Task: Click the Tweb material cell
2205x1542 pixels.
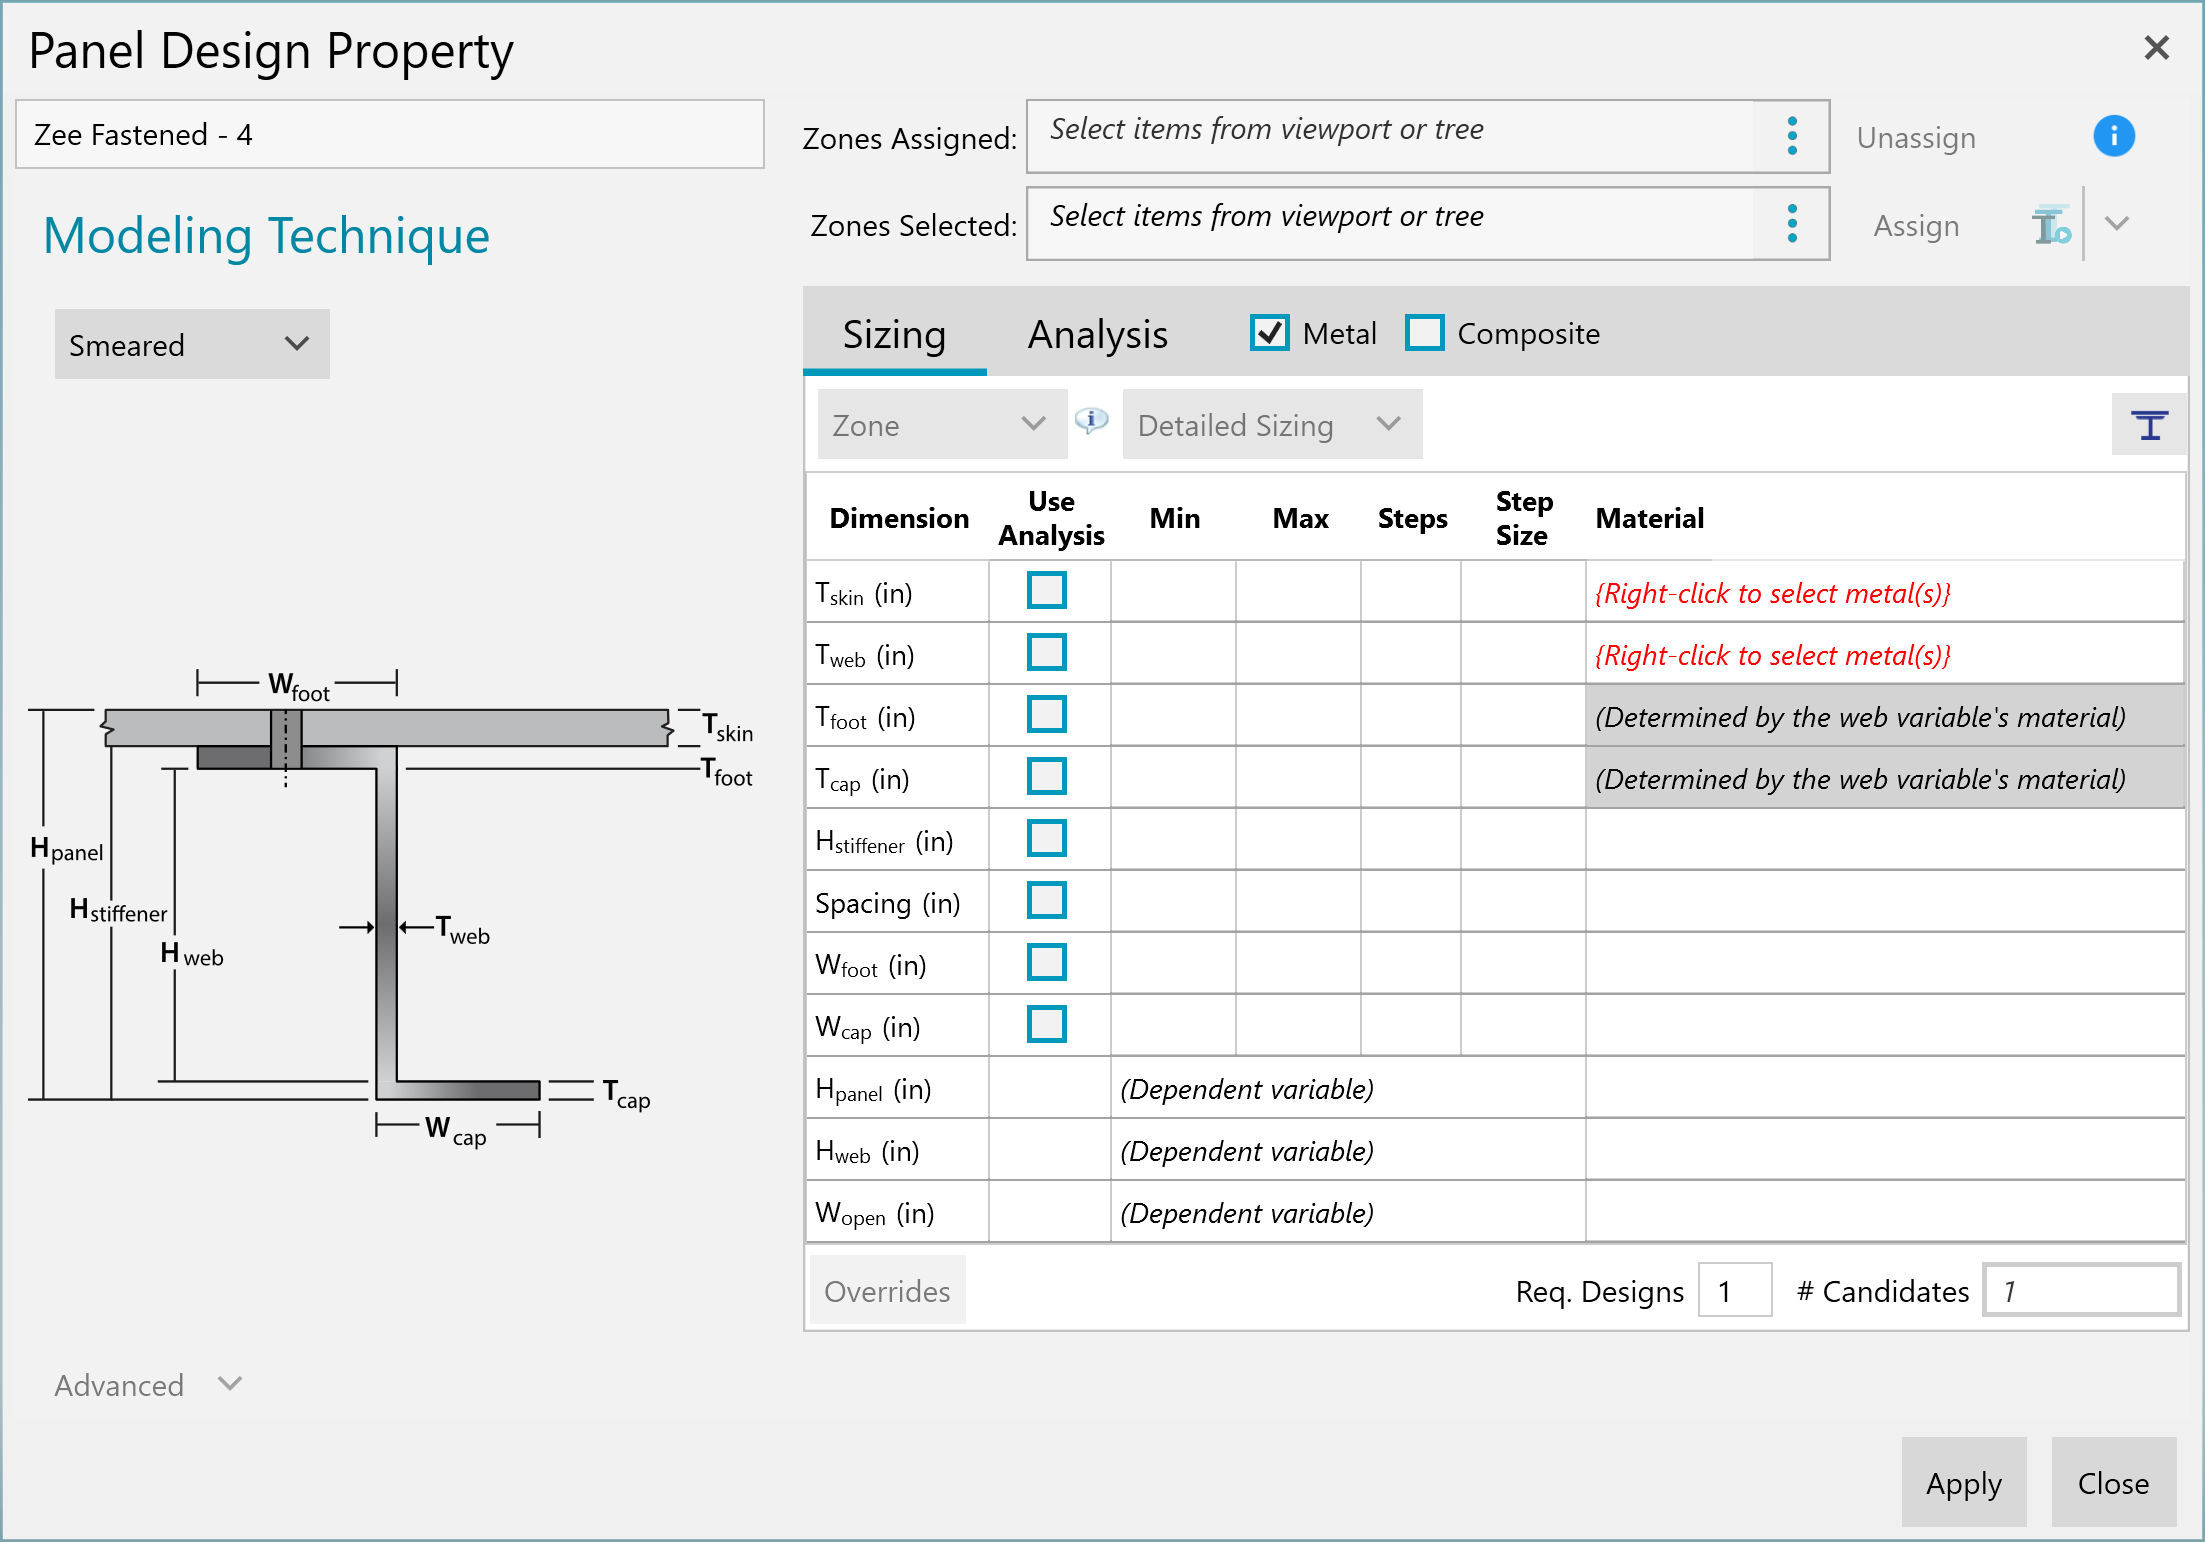Action: (1884, 654)
